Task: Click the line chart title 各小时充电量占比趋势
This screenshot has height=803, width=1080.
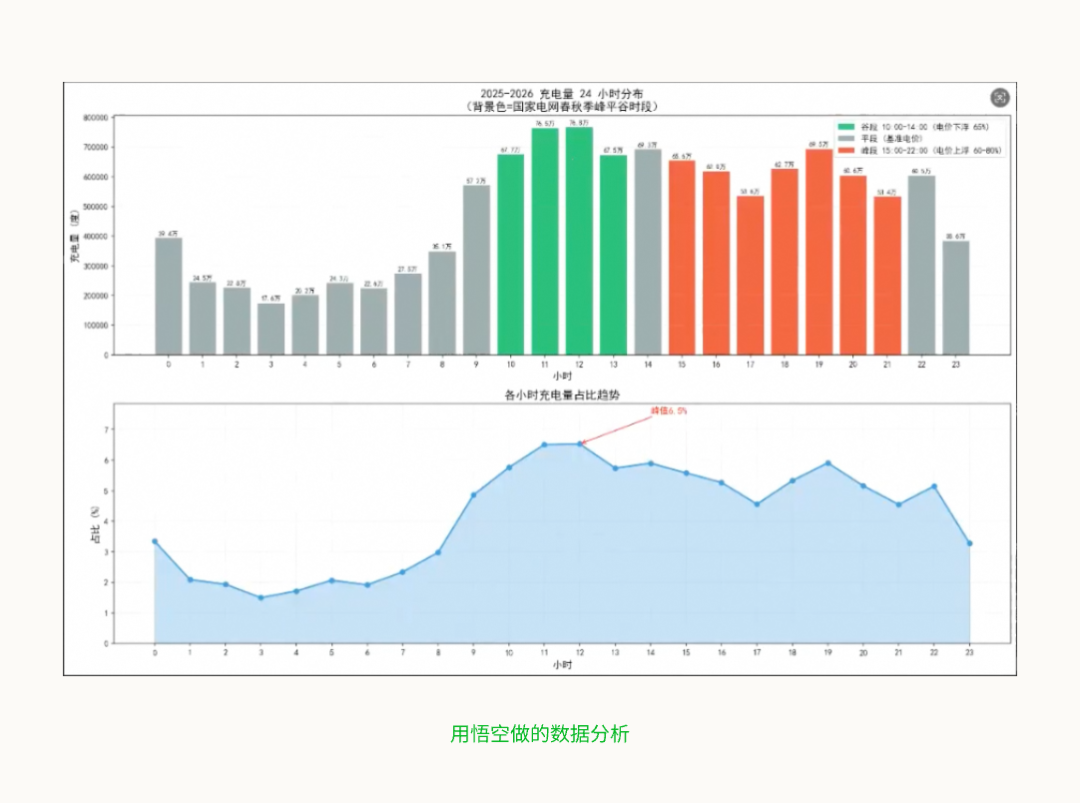Action: pyautogui.click(x=561, y=396)
